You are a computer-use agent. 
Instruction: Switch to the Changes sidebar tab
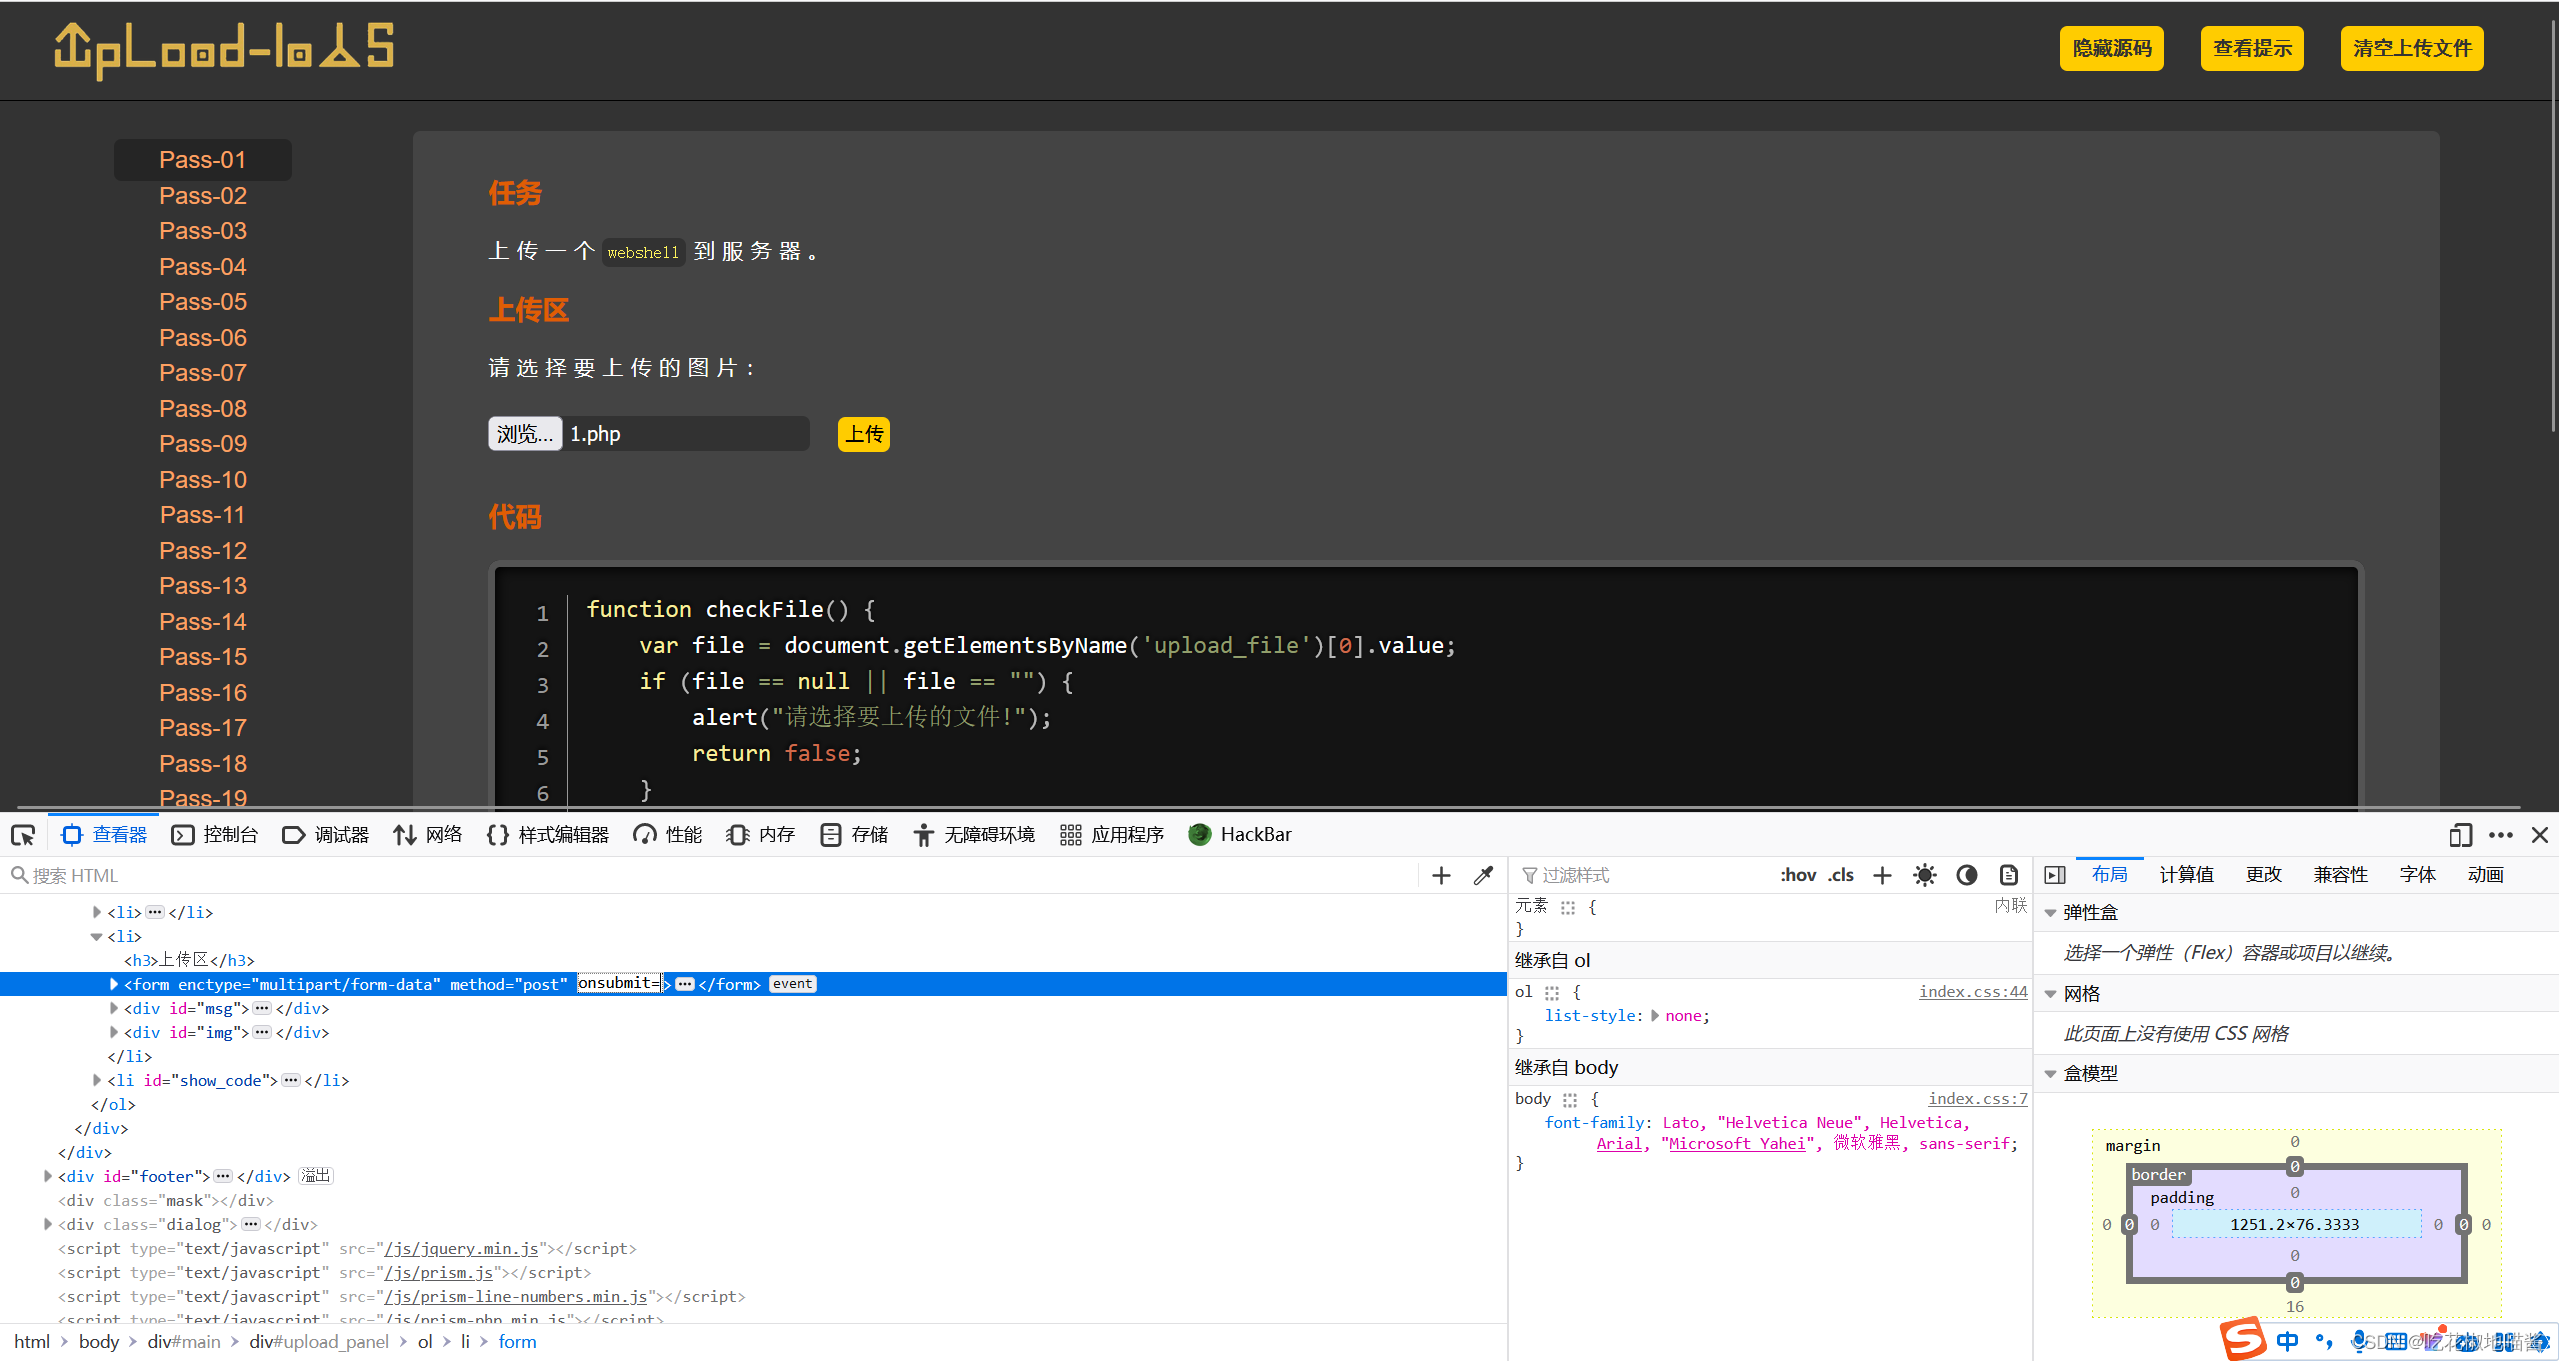coord(2264,876)
